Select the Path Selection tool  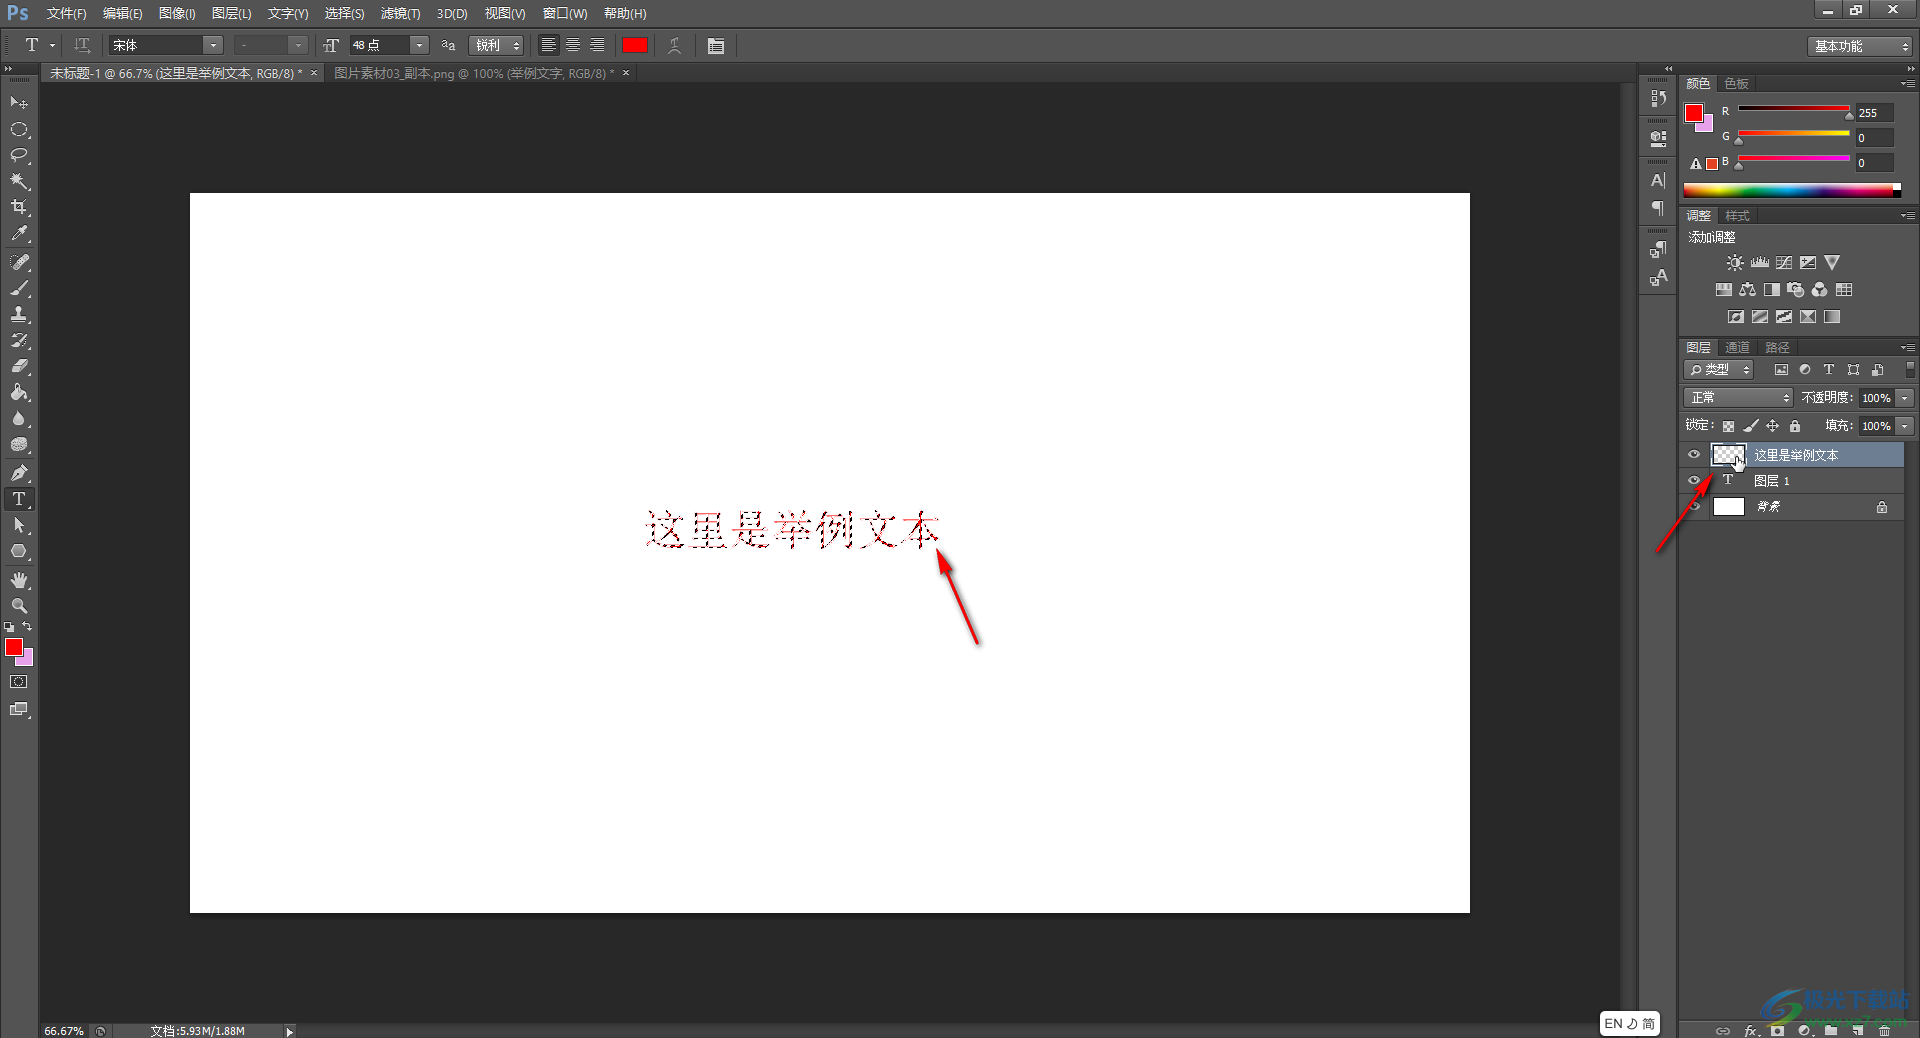(19, 525)
